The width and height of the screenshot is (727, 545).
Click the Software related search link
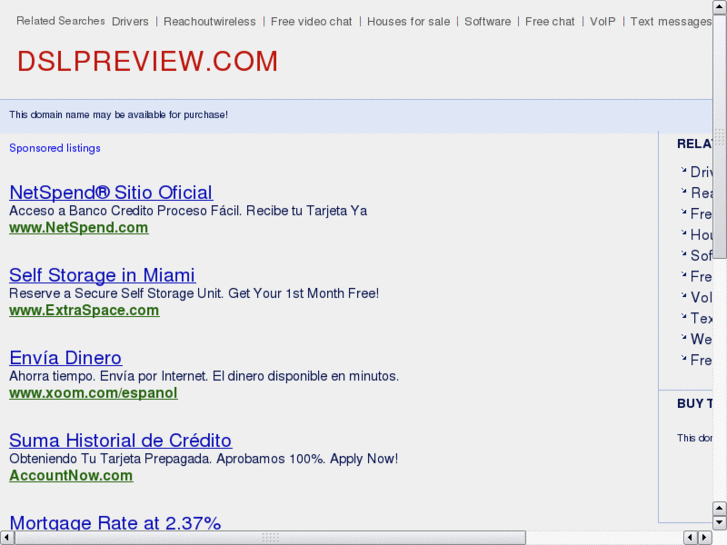(x=487, y=21)
